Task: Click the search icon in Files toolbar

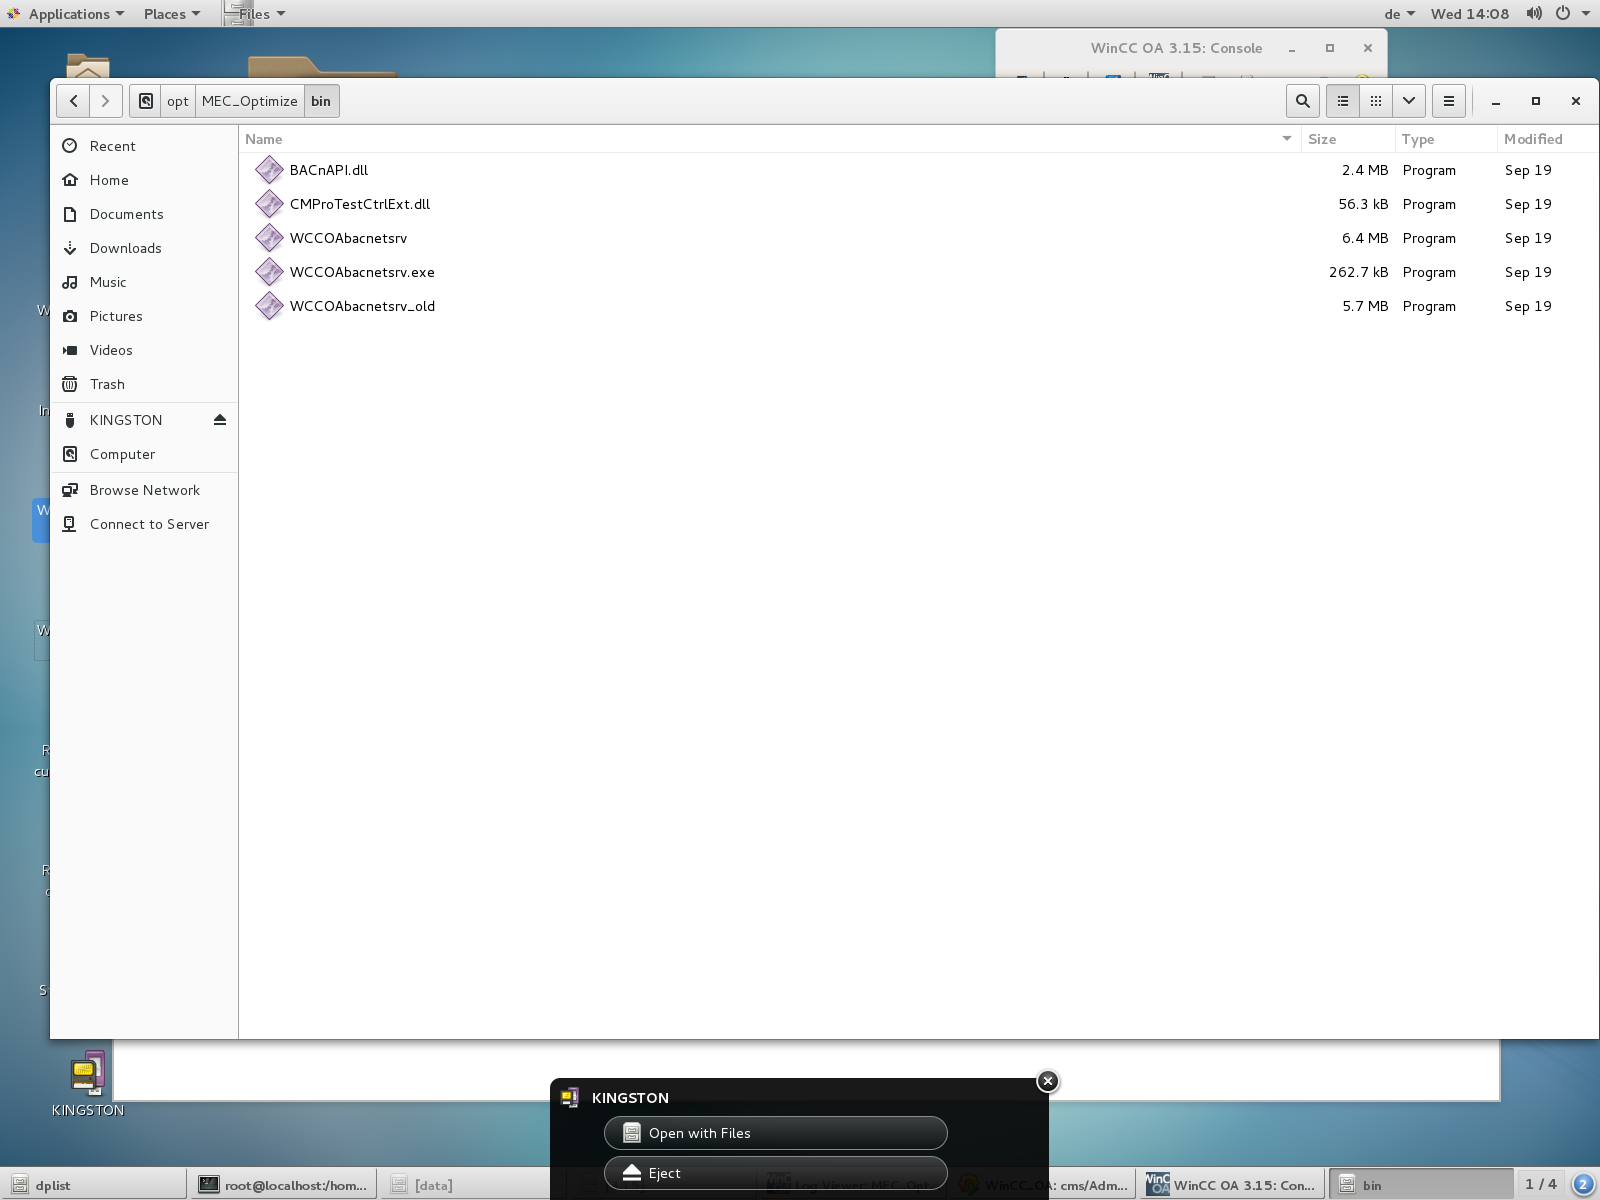Action: coord(1302,101)
